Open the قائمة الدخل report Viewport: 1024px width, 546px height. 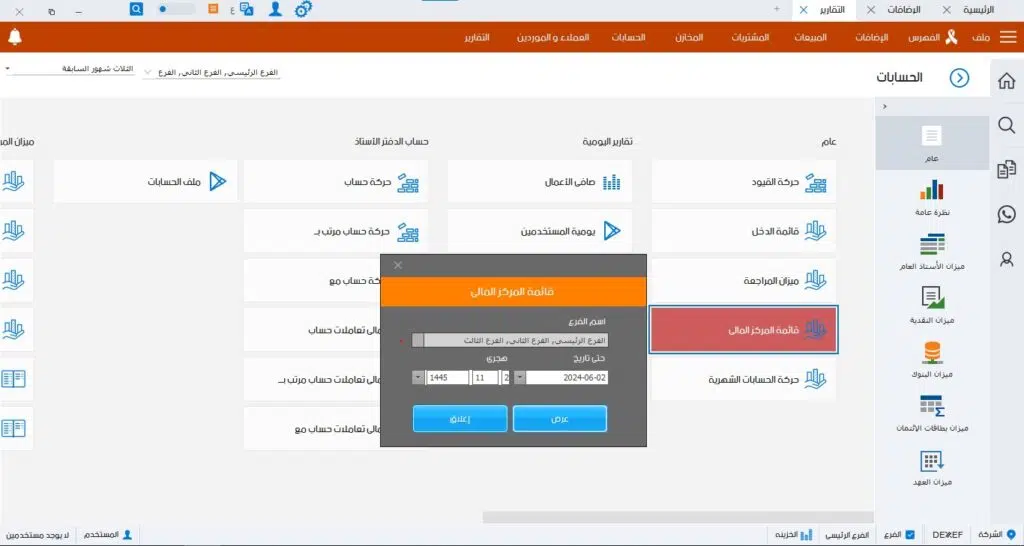click(743, 231)
